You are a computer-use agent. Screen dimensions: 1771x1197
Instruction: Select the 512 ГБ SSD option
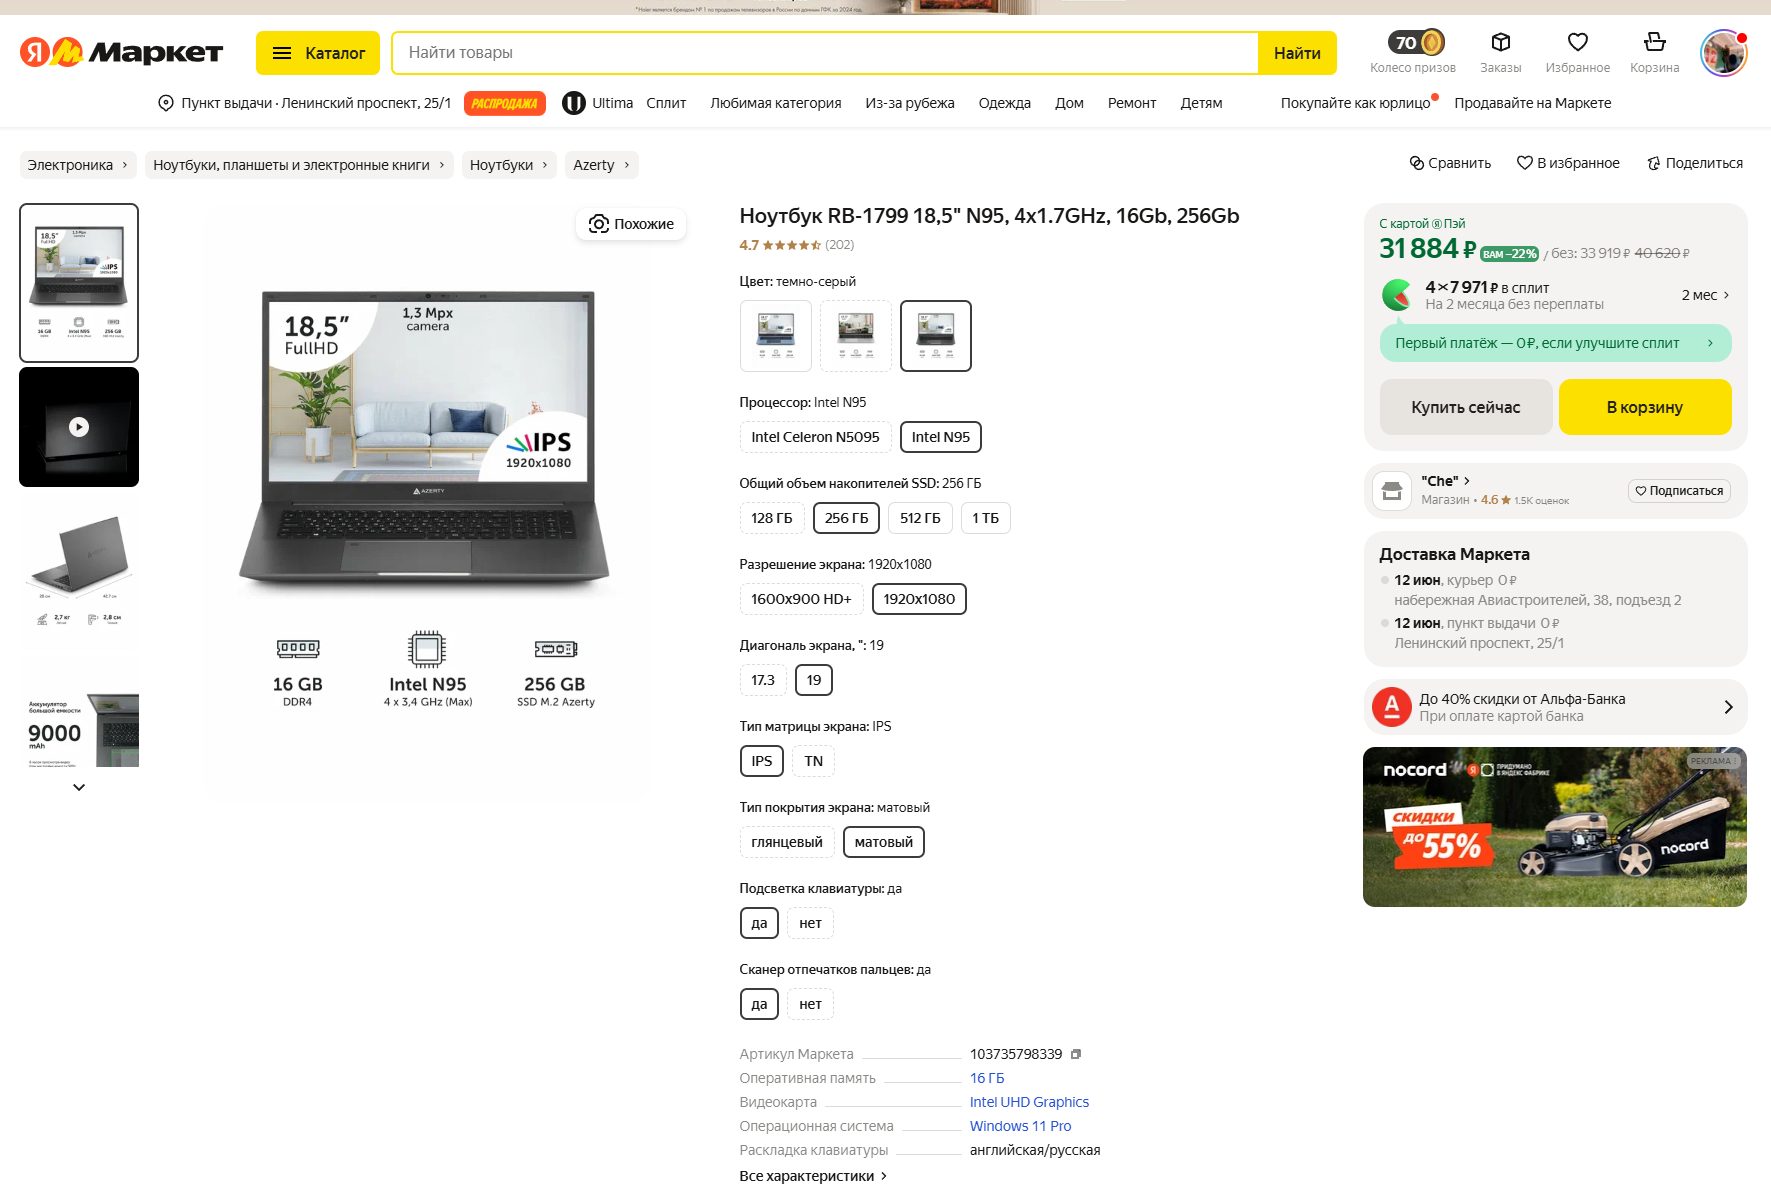point(919,518)
